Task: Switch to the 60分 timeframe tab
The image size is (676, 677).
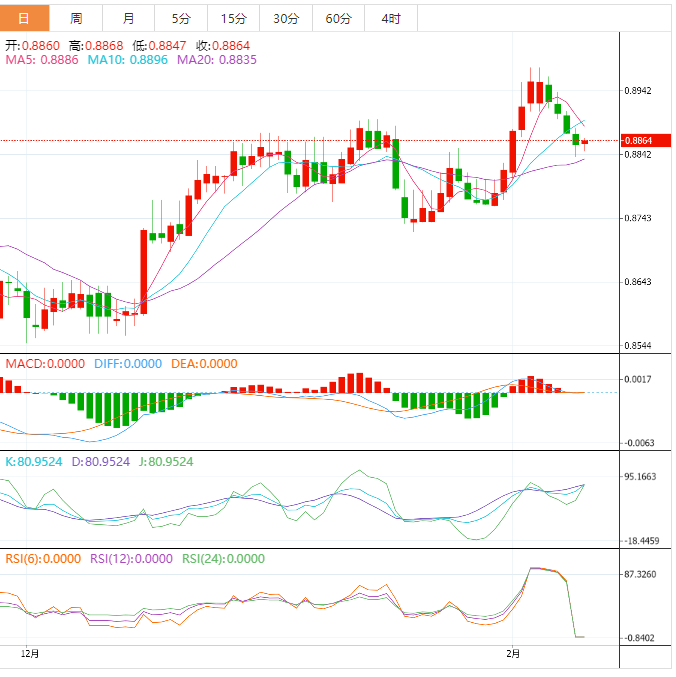Action: pos(339,18)
